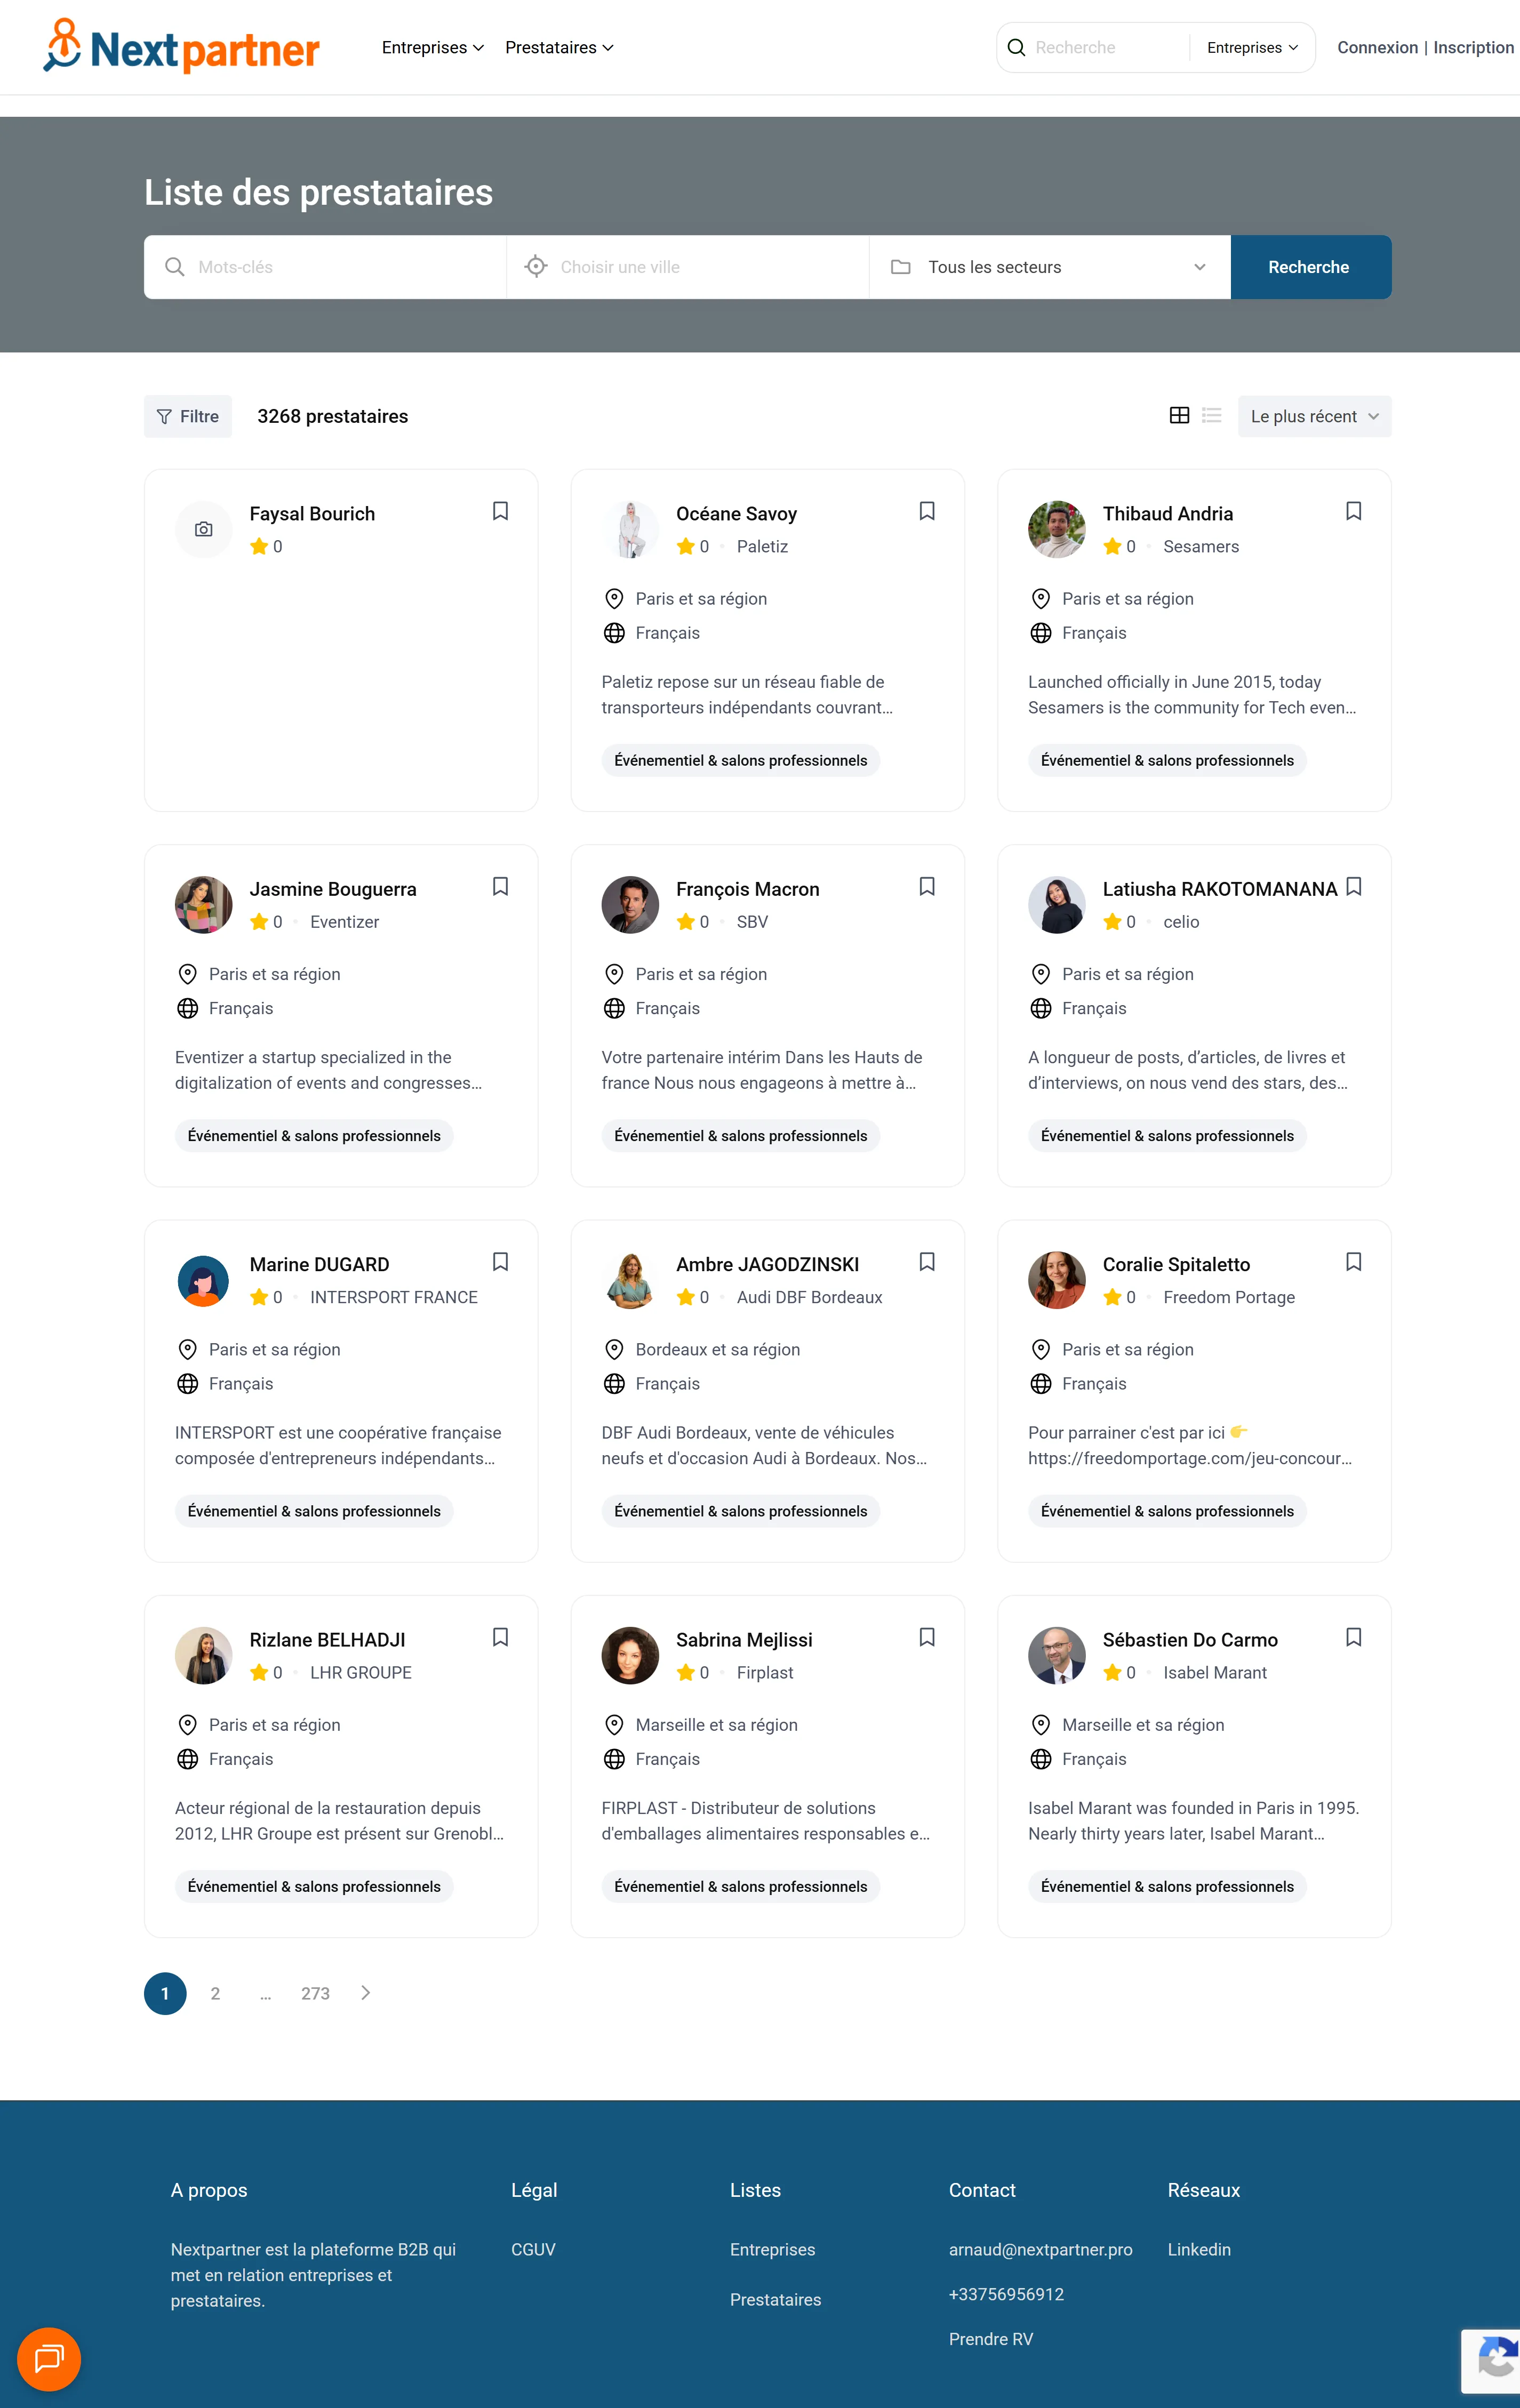Go to page 2 of providers
Image resolution: width=1520 pixels, height=2408 pixels.
pyautogui.click(x=215, y=1993)
